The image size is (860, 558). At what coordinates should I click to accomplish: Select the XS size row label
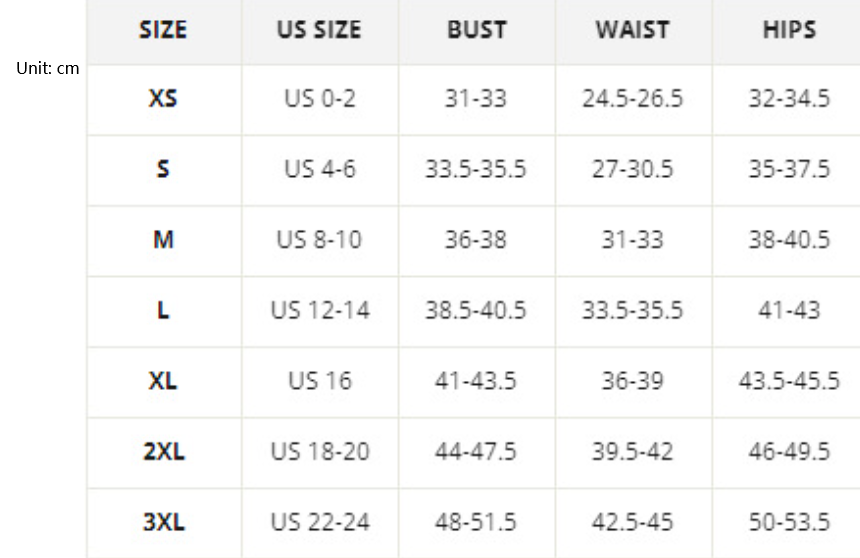pyautogui.click(x=163, y=99)
